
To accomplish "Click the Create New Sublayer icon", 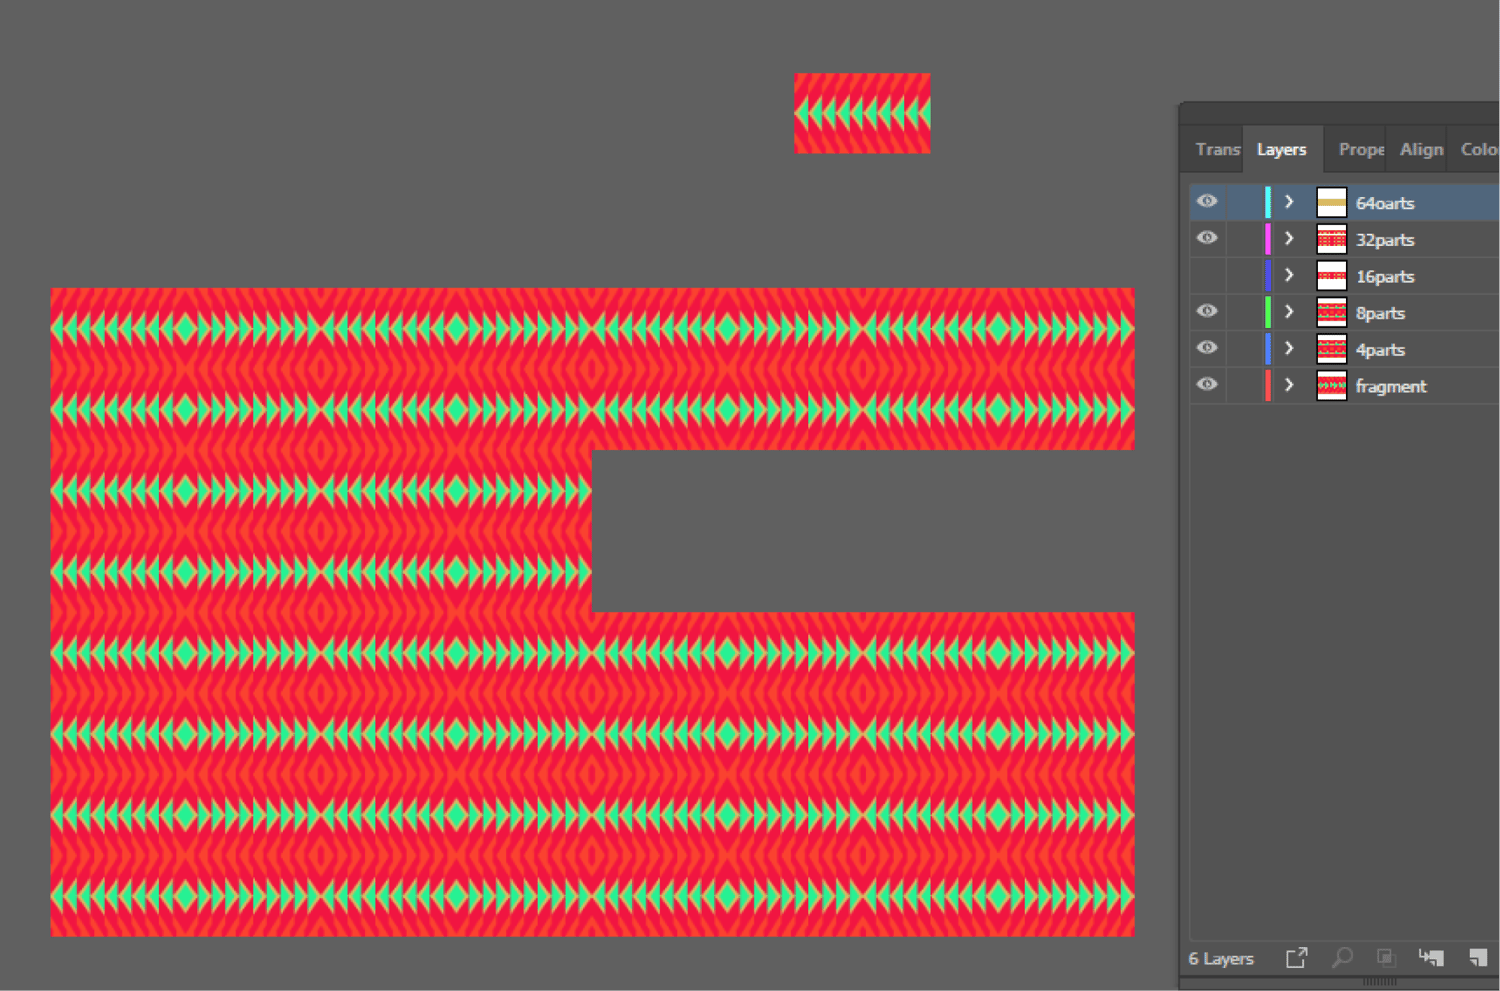I will tap(1431, 958).
